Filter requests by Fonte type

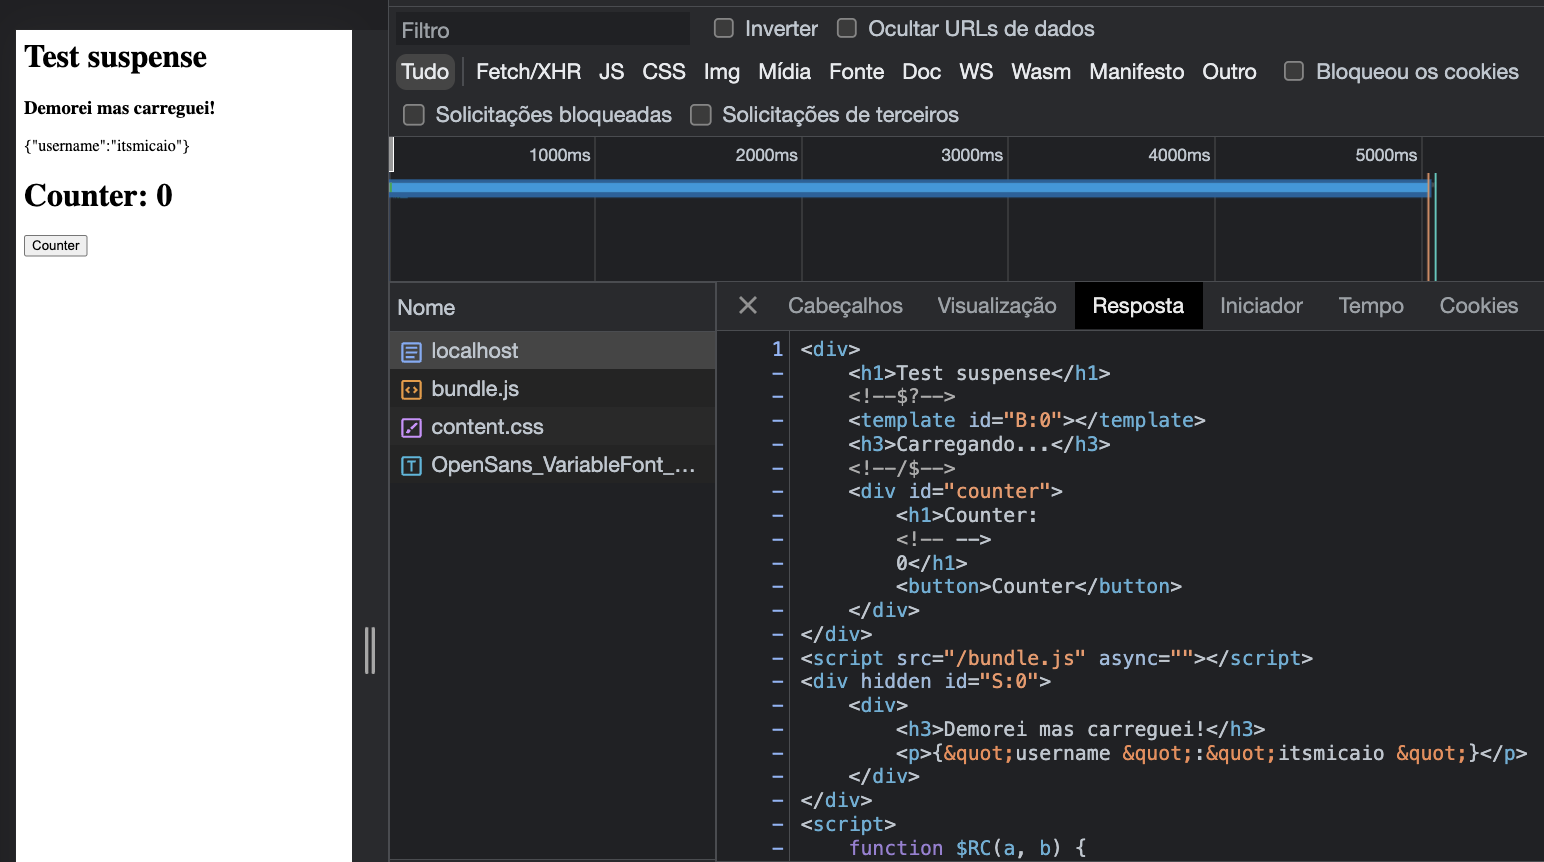click(857, 72)
